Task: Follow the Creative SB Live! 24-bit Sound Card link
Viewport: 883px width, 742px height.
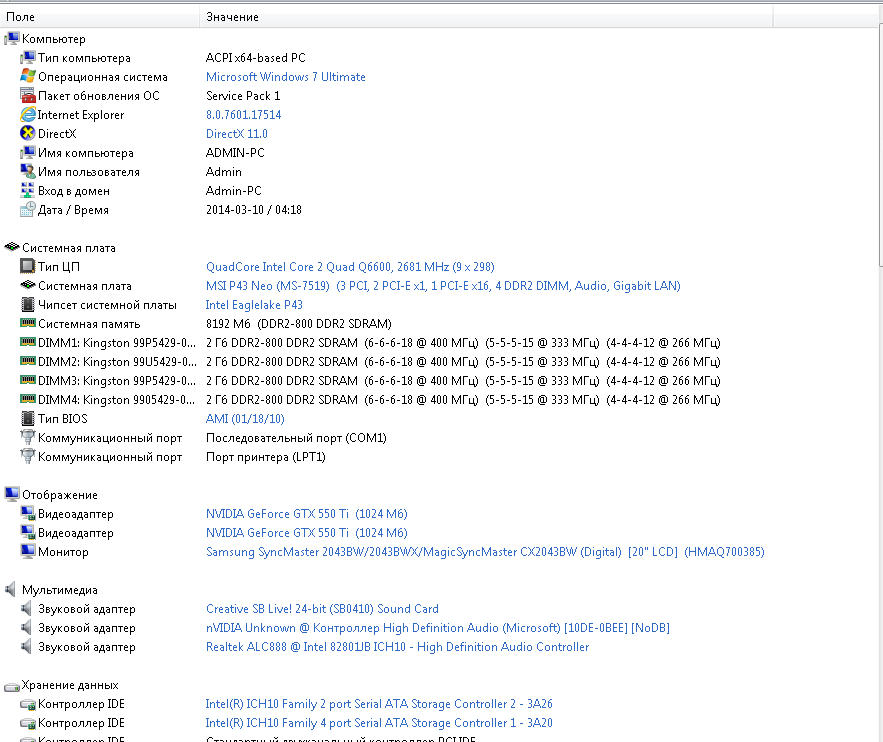Action: coord(322,609)
